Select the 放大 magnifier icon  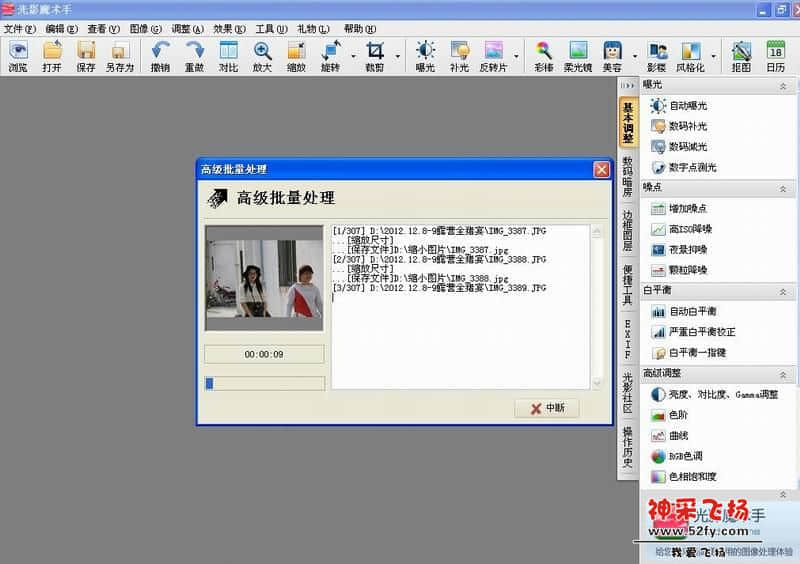[x=262, y=56]
